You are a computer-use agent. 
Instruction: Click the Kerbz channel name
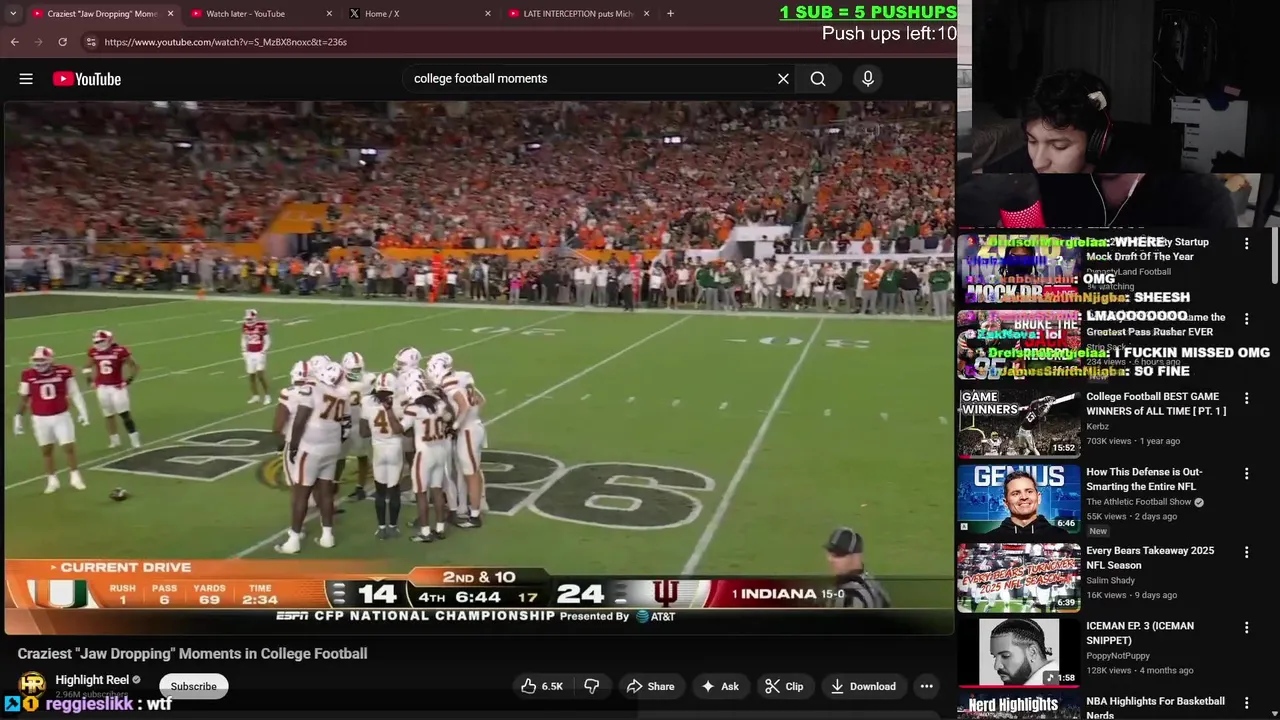[x=1098, y=426]
